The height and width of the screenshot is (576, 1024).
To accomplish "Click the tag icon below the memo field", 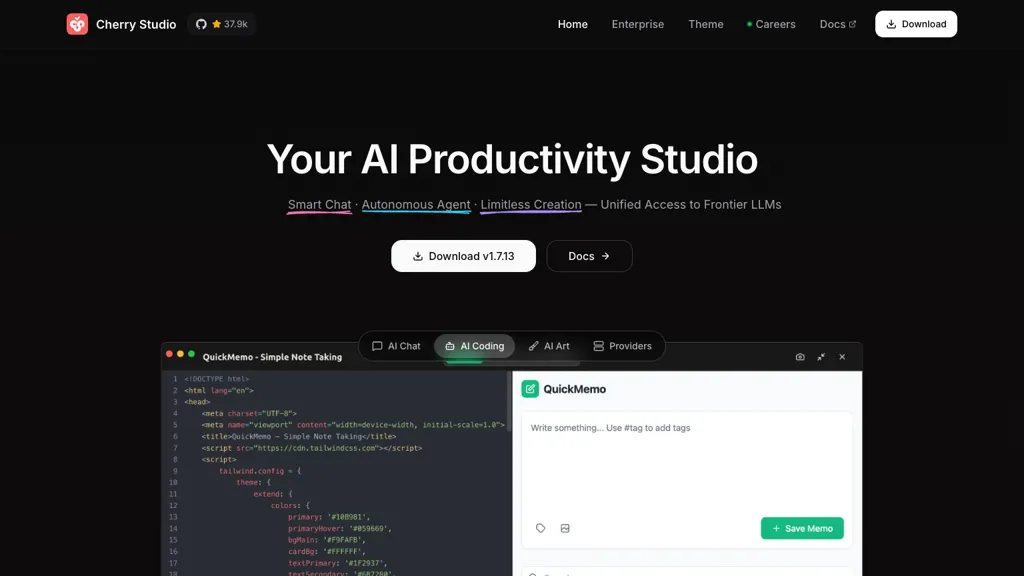I will (x=541, y=528).
